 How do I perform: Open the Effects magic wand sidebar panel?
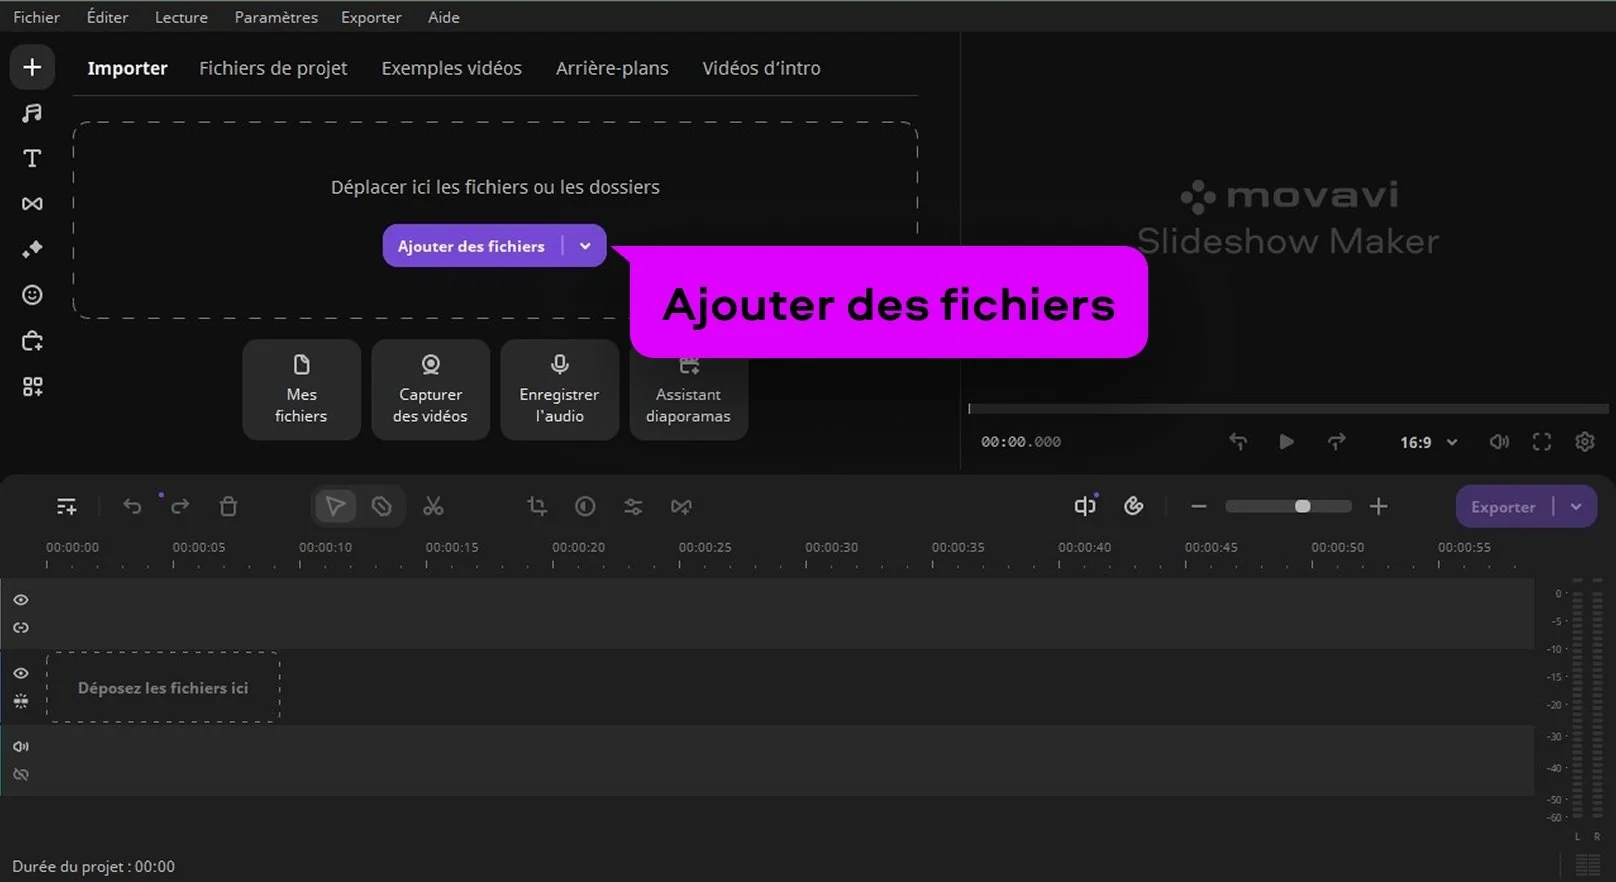(x=32, y=249)
